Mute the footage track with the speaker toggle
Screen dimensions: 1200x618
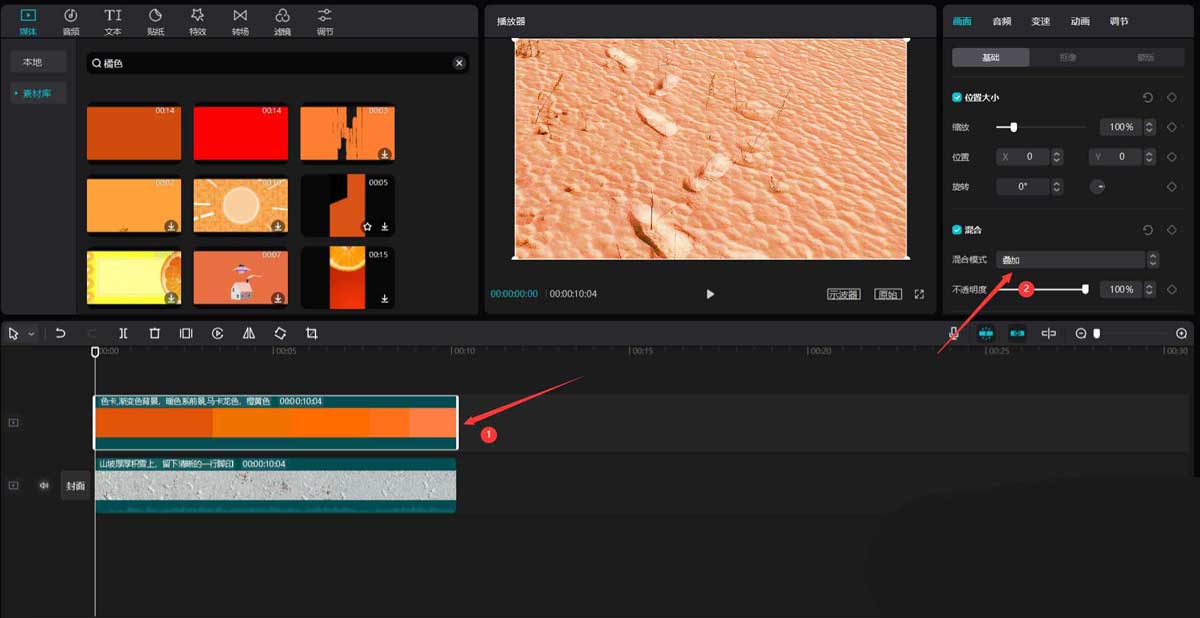[42, 485]
